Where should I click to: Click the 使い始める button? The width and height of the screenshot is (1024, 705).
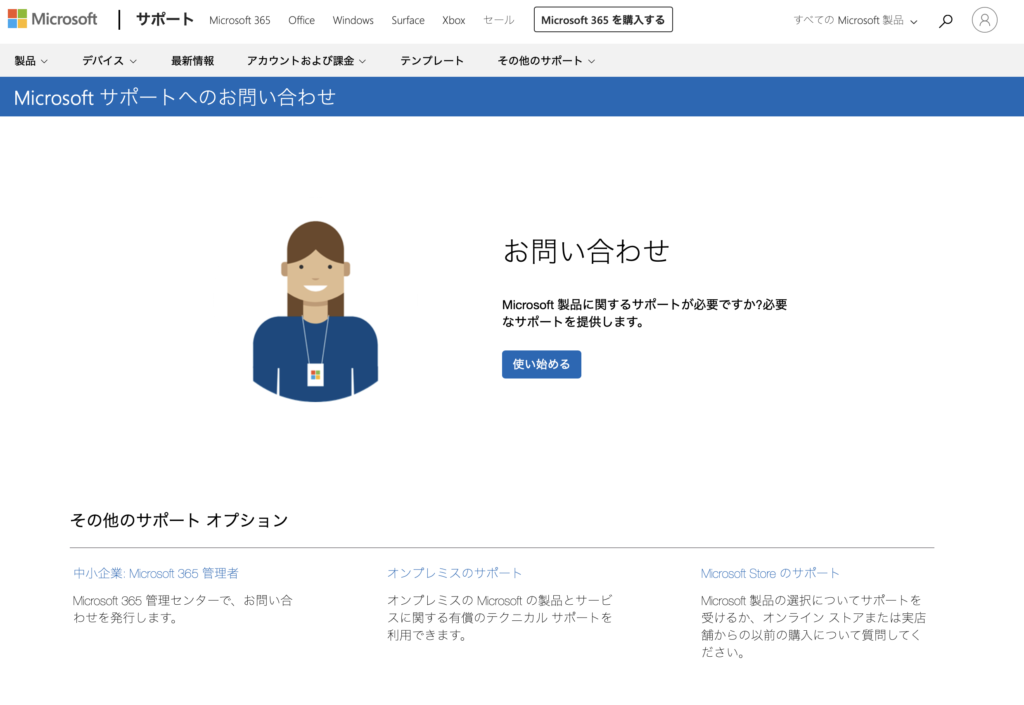[541, 364]
